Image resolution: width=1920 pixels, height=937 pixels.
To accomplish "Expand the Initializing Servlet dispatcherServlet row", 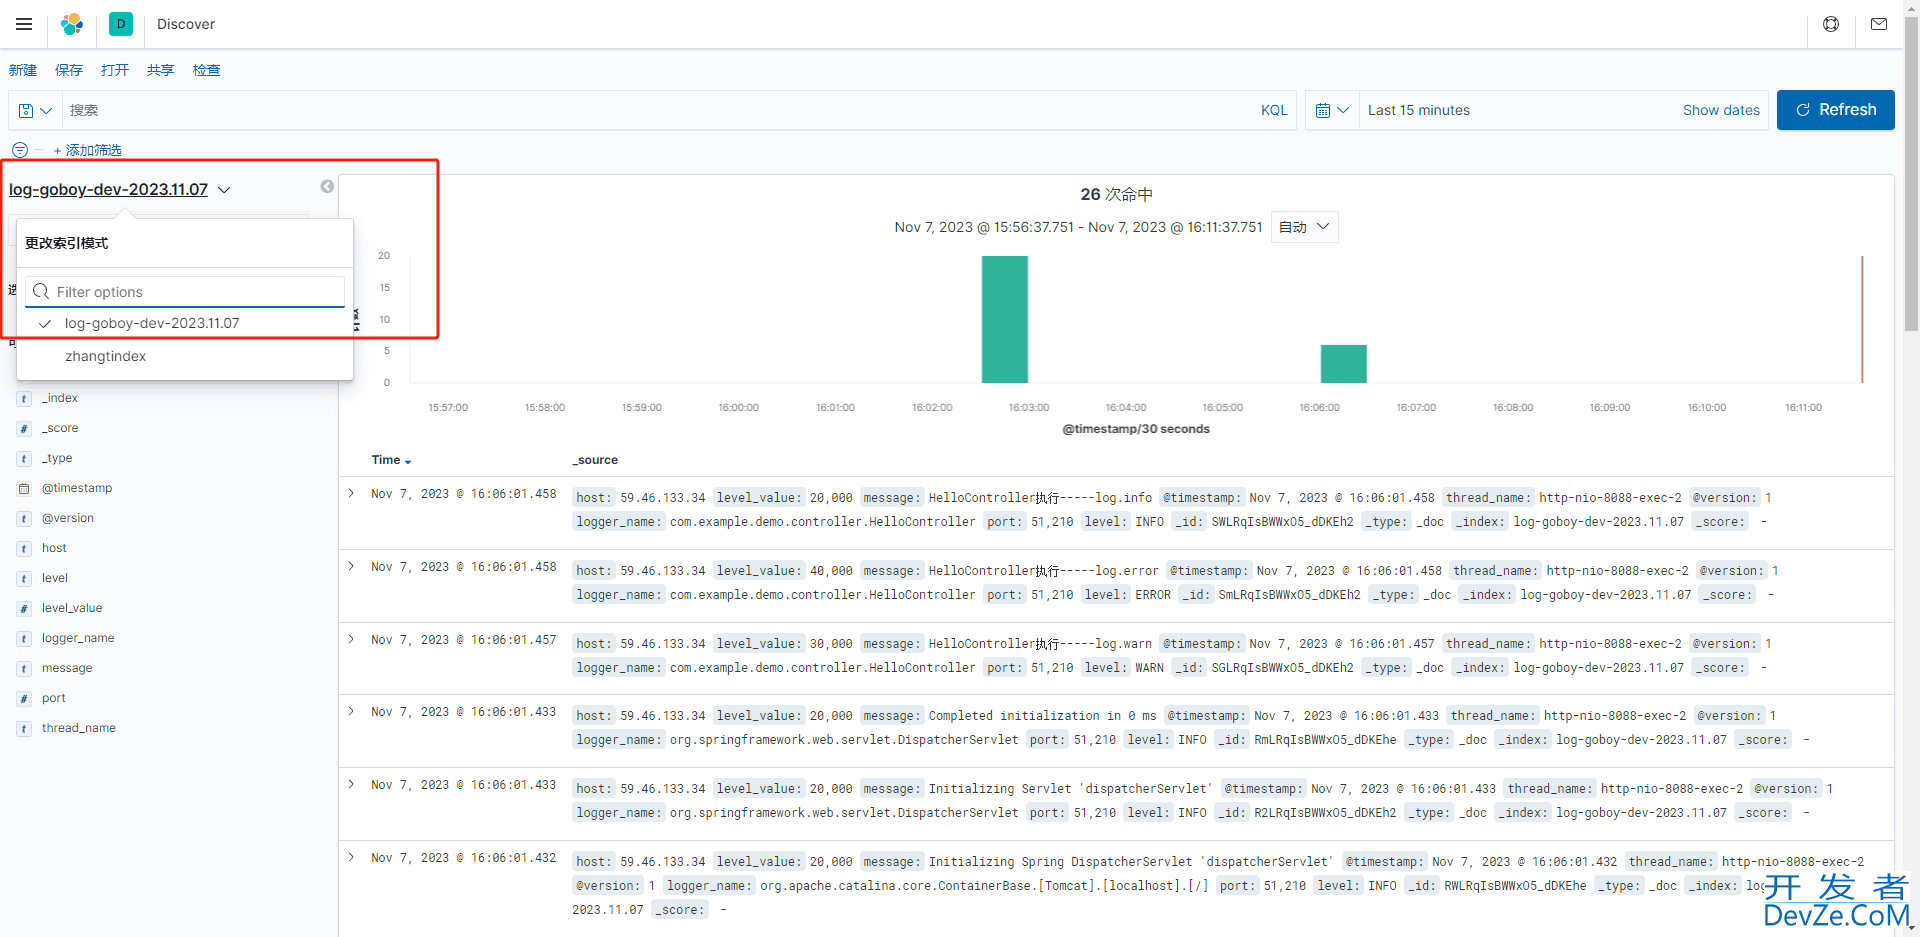I will [352, 784].
